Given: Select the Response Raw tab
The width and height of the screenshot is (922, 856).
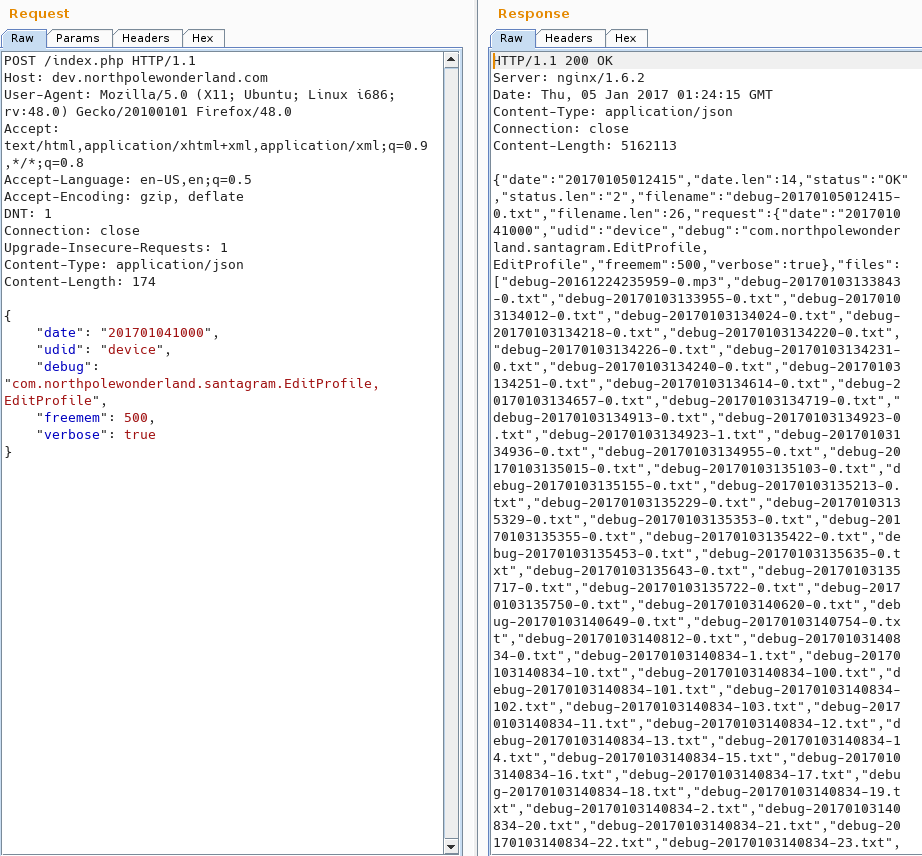Looking at the screenshot, I should tap(511, 38).
